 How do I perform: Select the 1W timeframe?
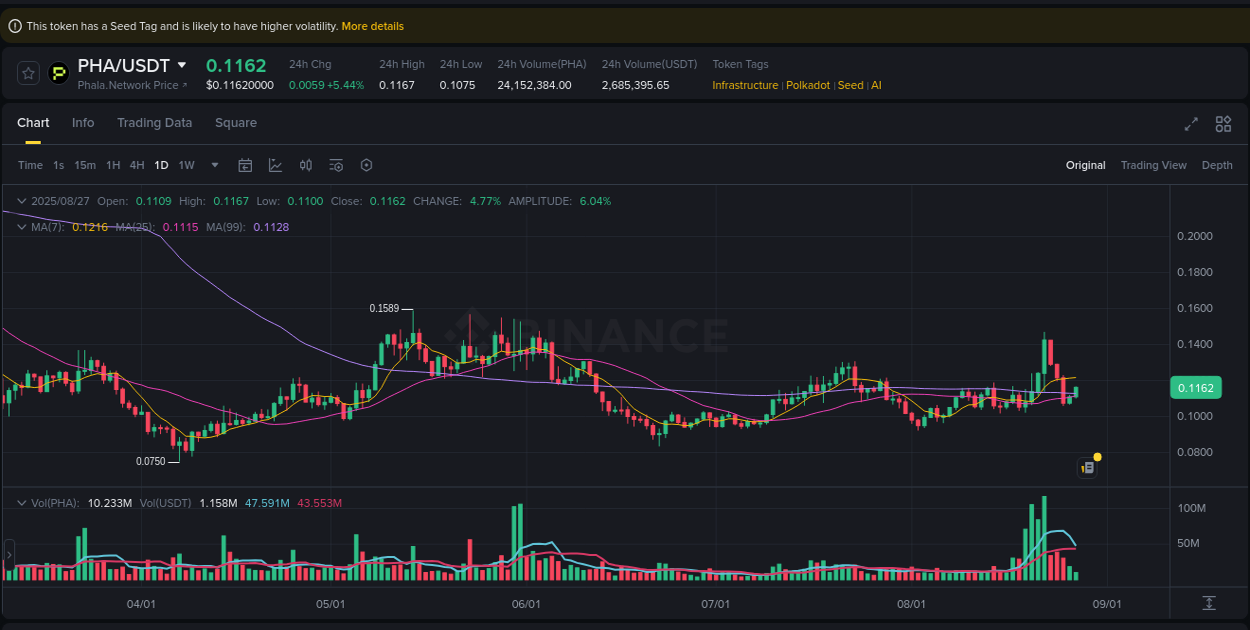point(186,164)
